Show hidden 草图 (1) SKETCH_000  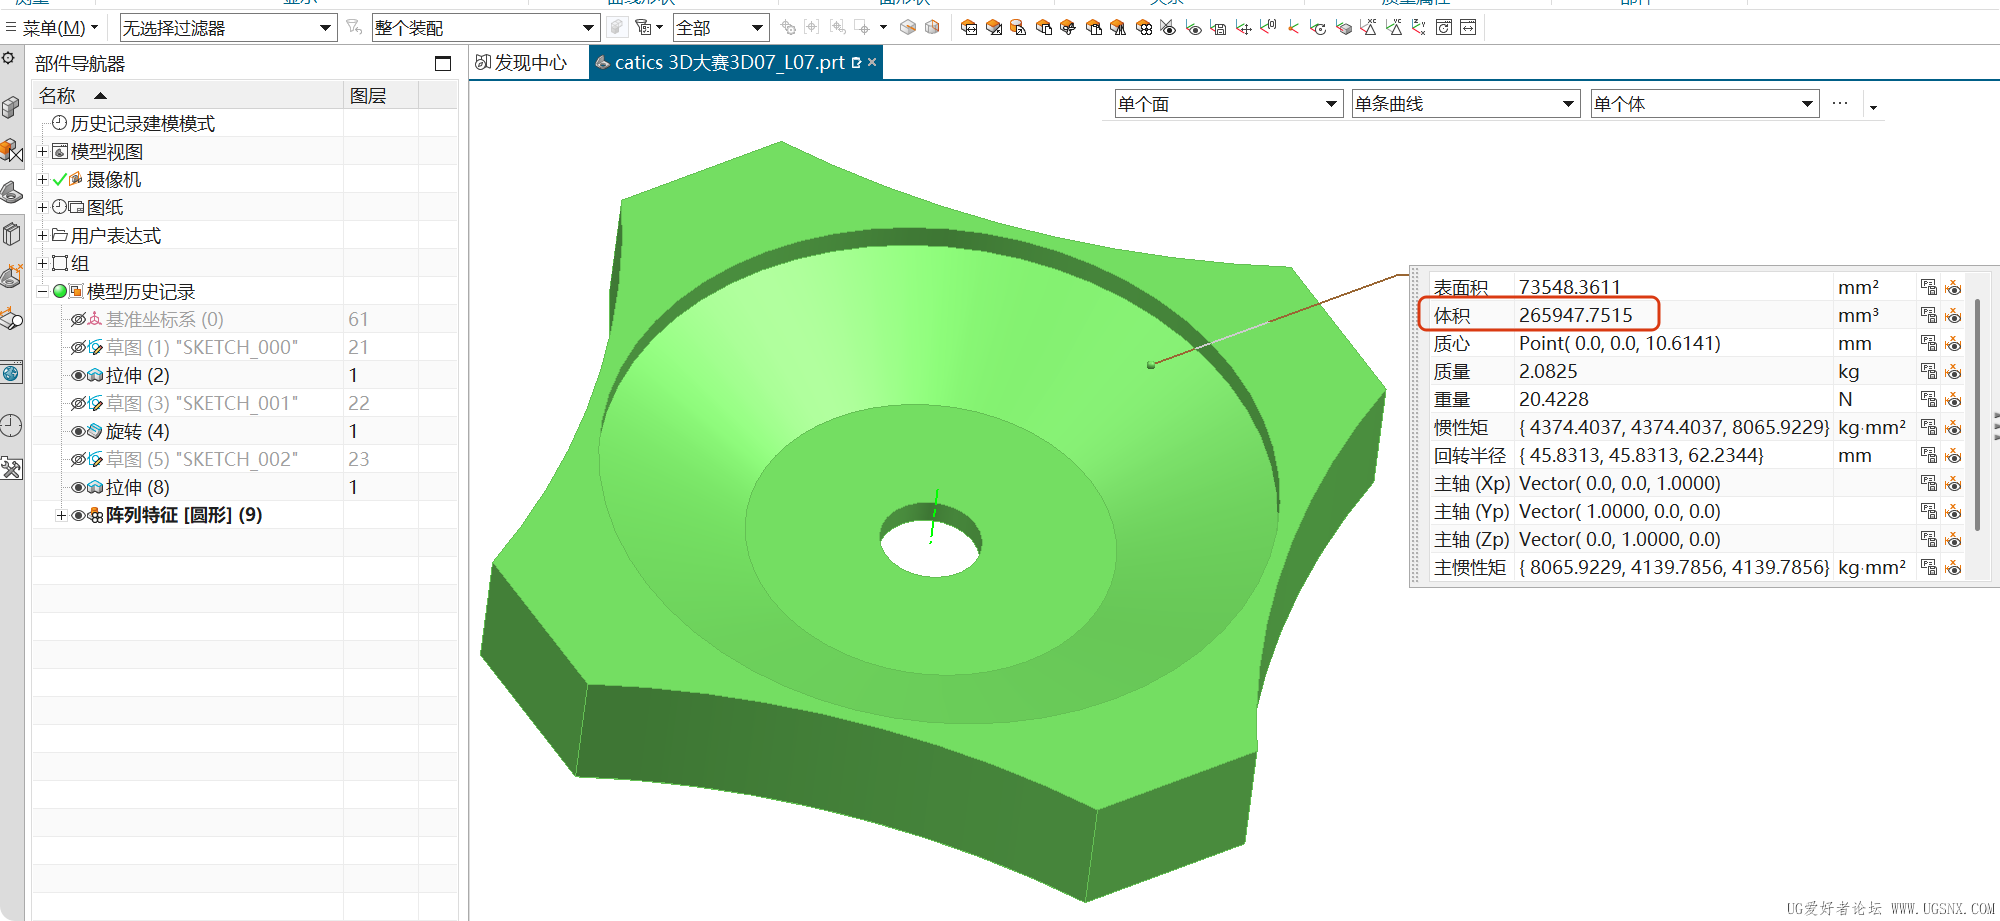78,348
